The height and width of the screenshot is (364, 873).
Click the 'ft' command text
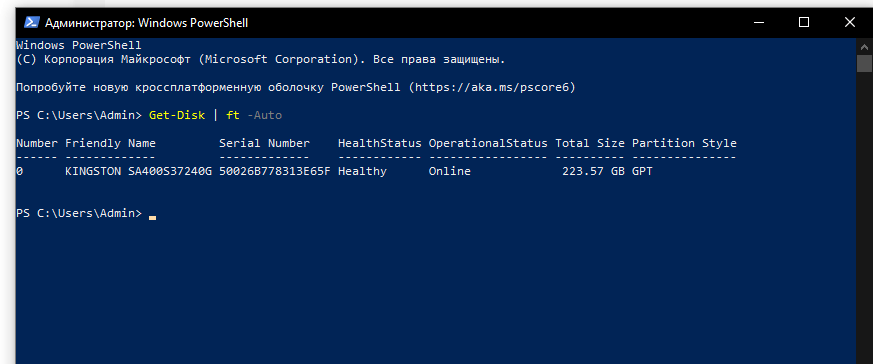point(233,115)
